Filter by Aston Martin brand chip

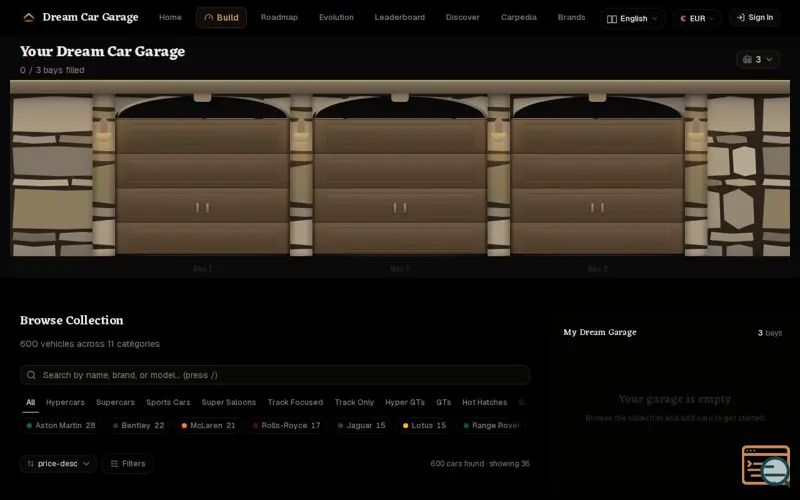61,426
